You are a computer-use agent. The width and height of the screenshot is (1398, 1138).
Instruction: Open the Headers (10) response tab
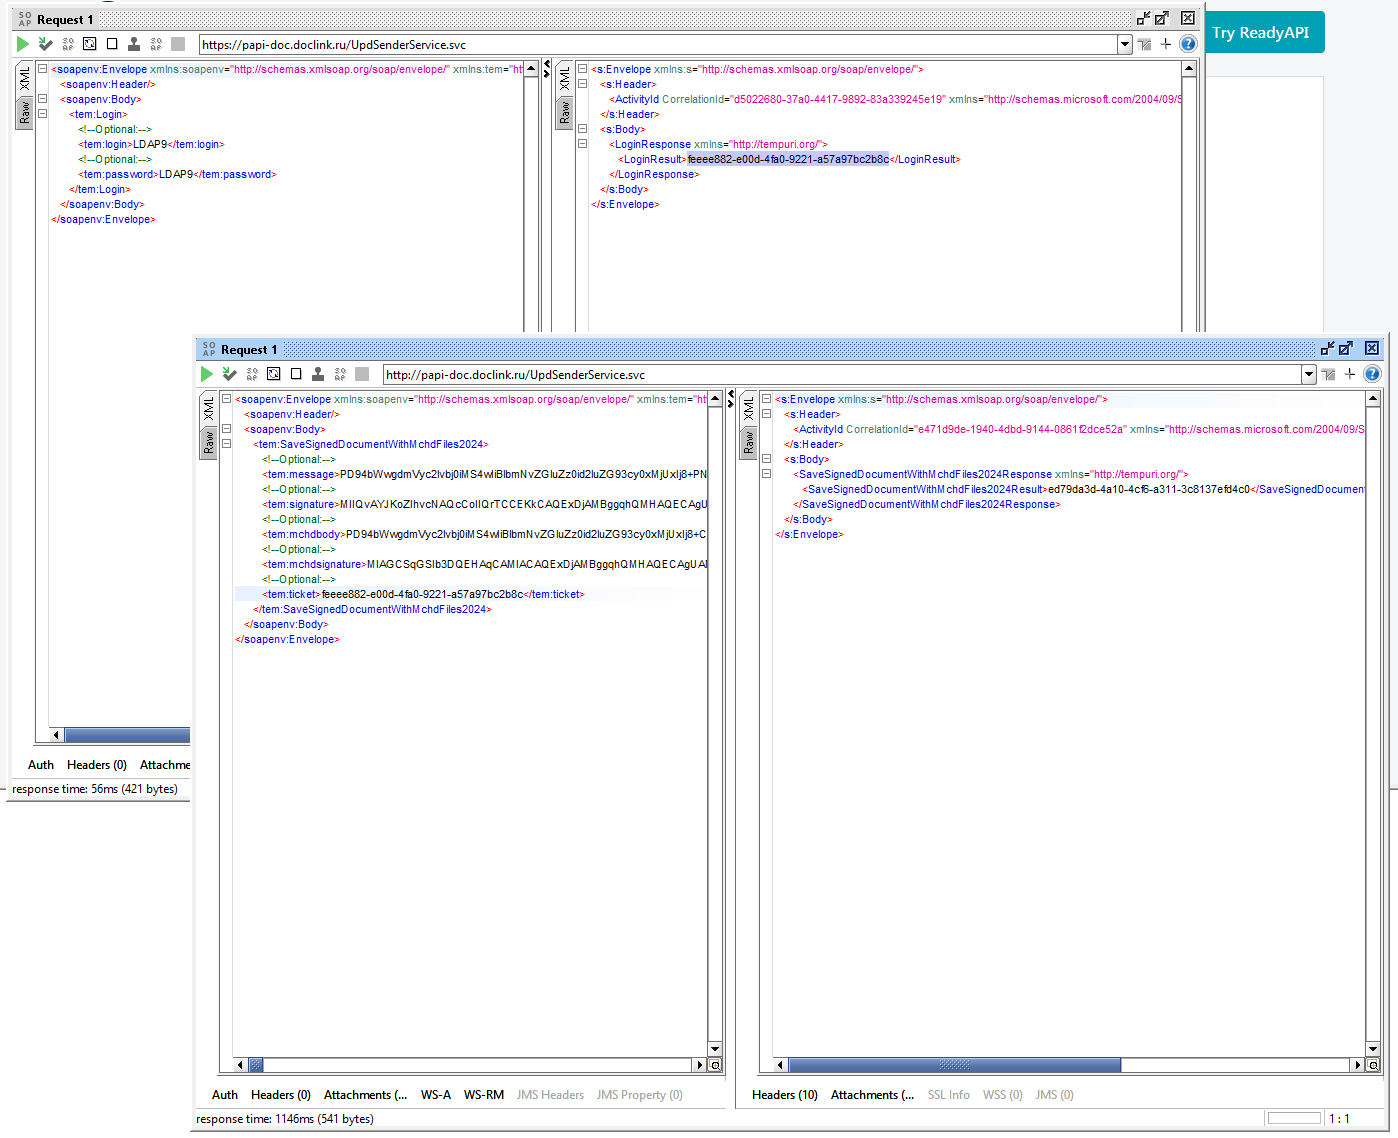785,1095
